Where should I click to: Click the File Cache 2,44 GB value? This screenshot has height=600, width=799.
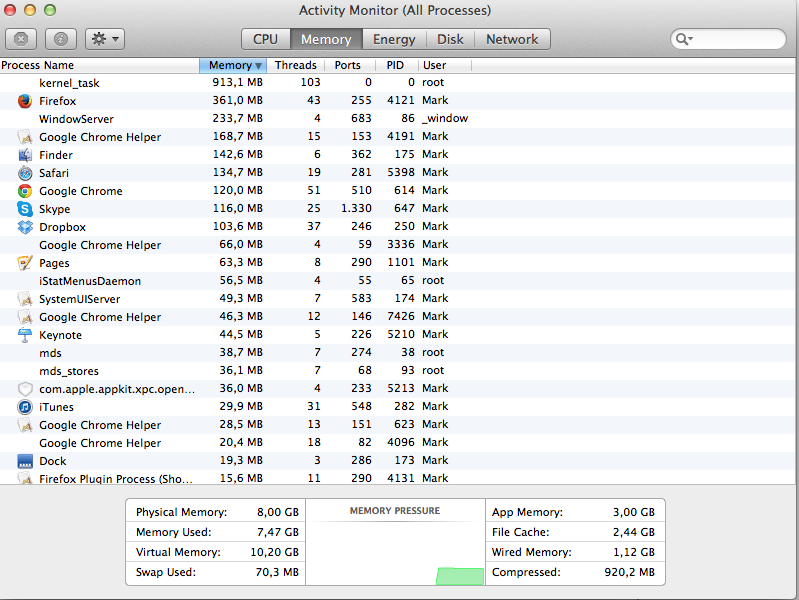coord(634,532)
